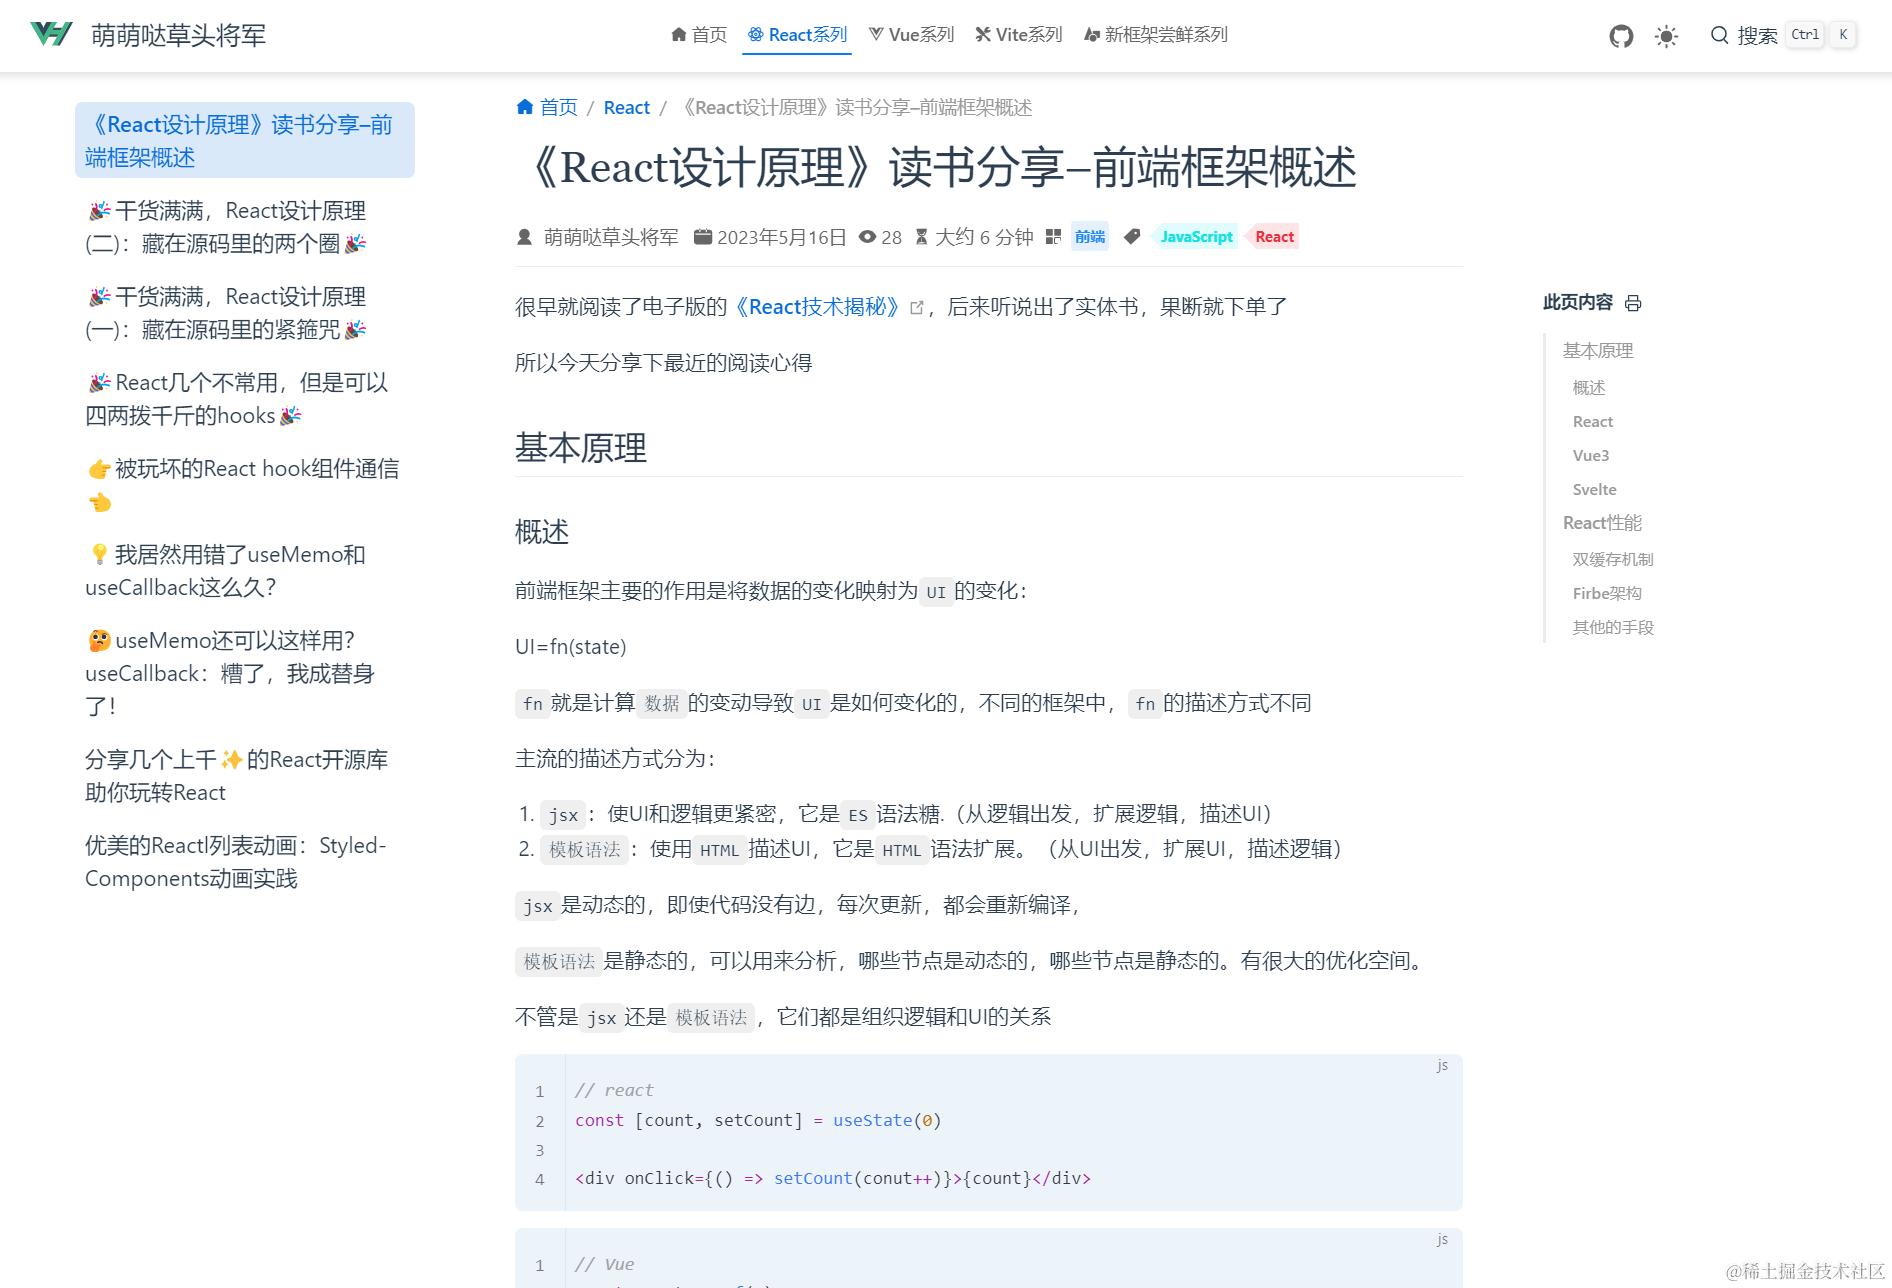Open sidebar article useMemo还可以这样用
Screen dimensions: 1892x1288
click(x=245, y=673)
